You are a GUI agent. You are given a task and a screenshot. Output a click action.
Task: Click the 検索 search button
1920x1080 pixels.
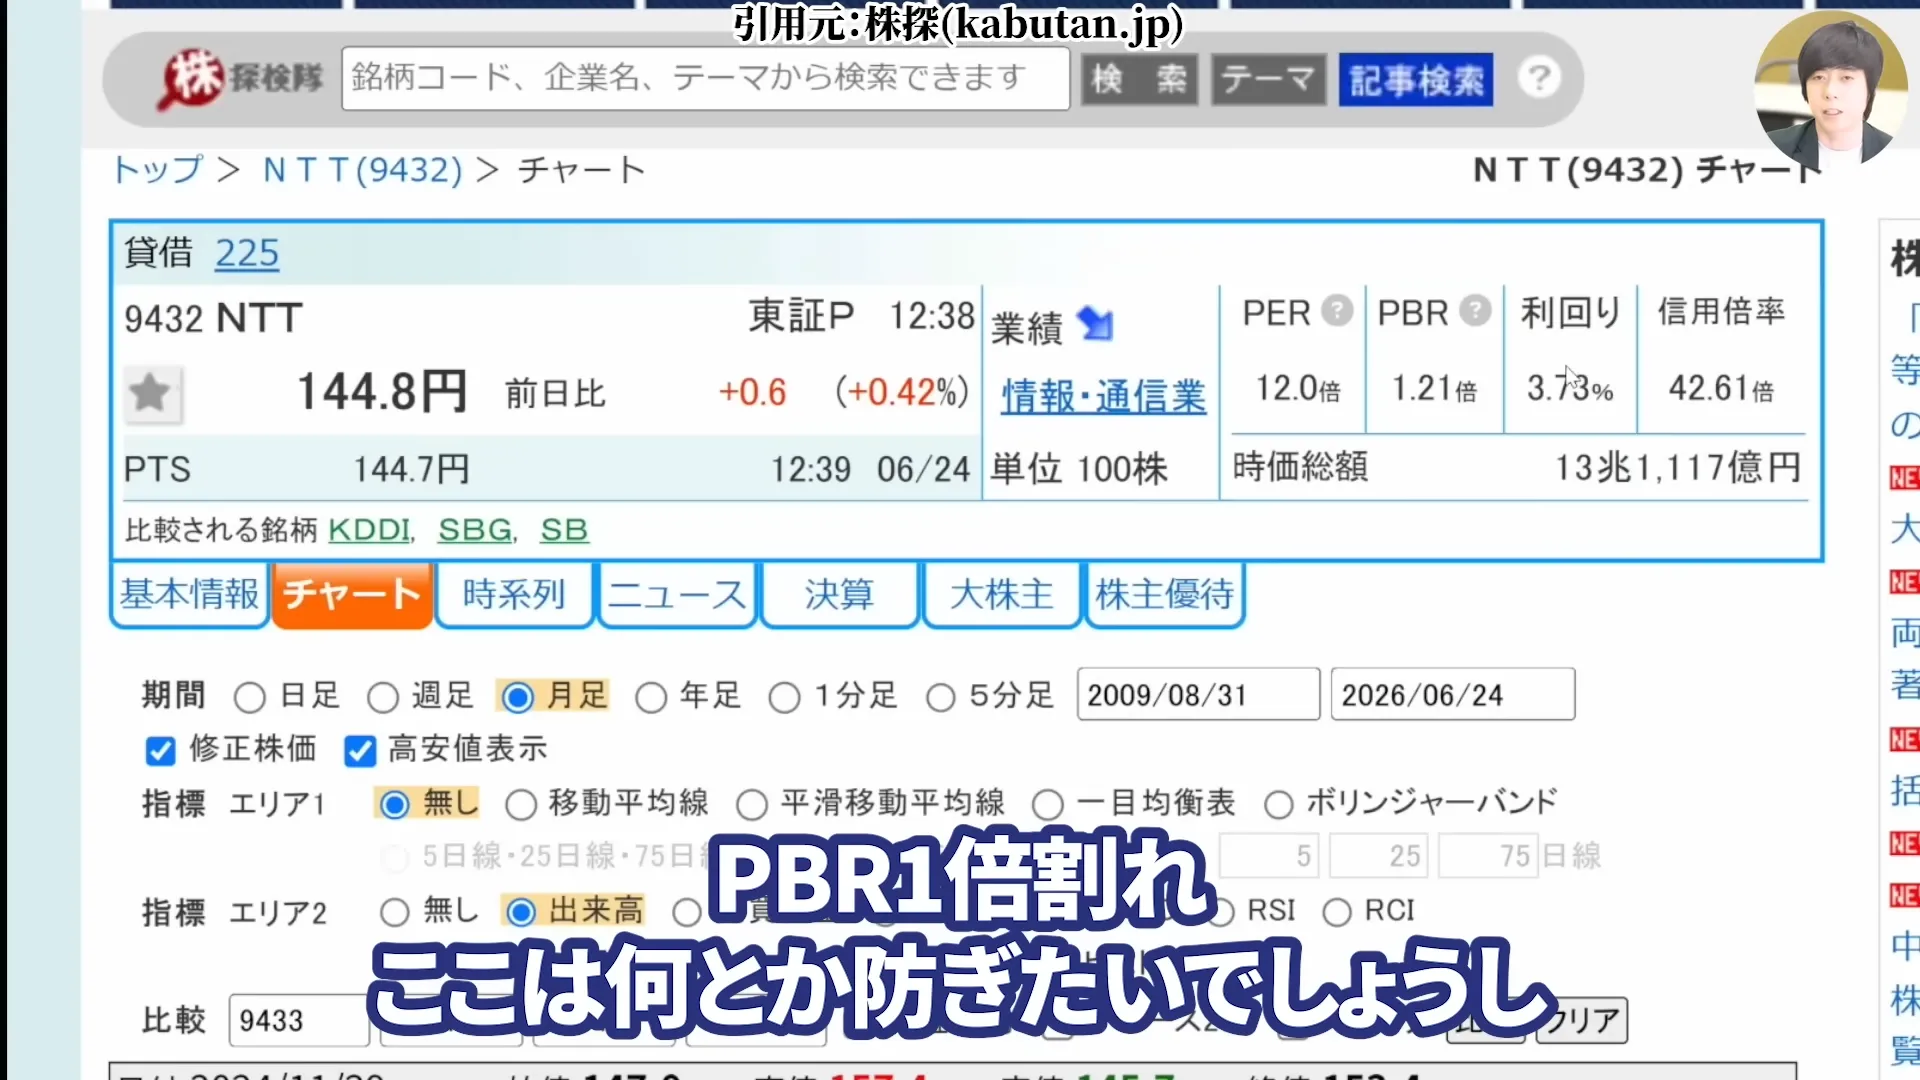tap(1139, 79)
